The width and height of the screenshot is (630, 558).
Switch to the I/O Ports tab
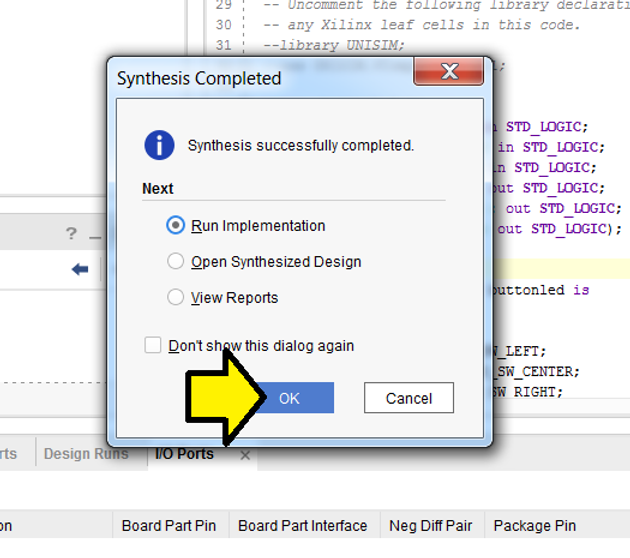(x=184, y=454)
